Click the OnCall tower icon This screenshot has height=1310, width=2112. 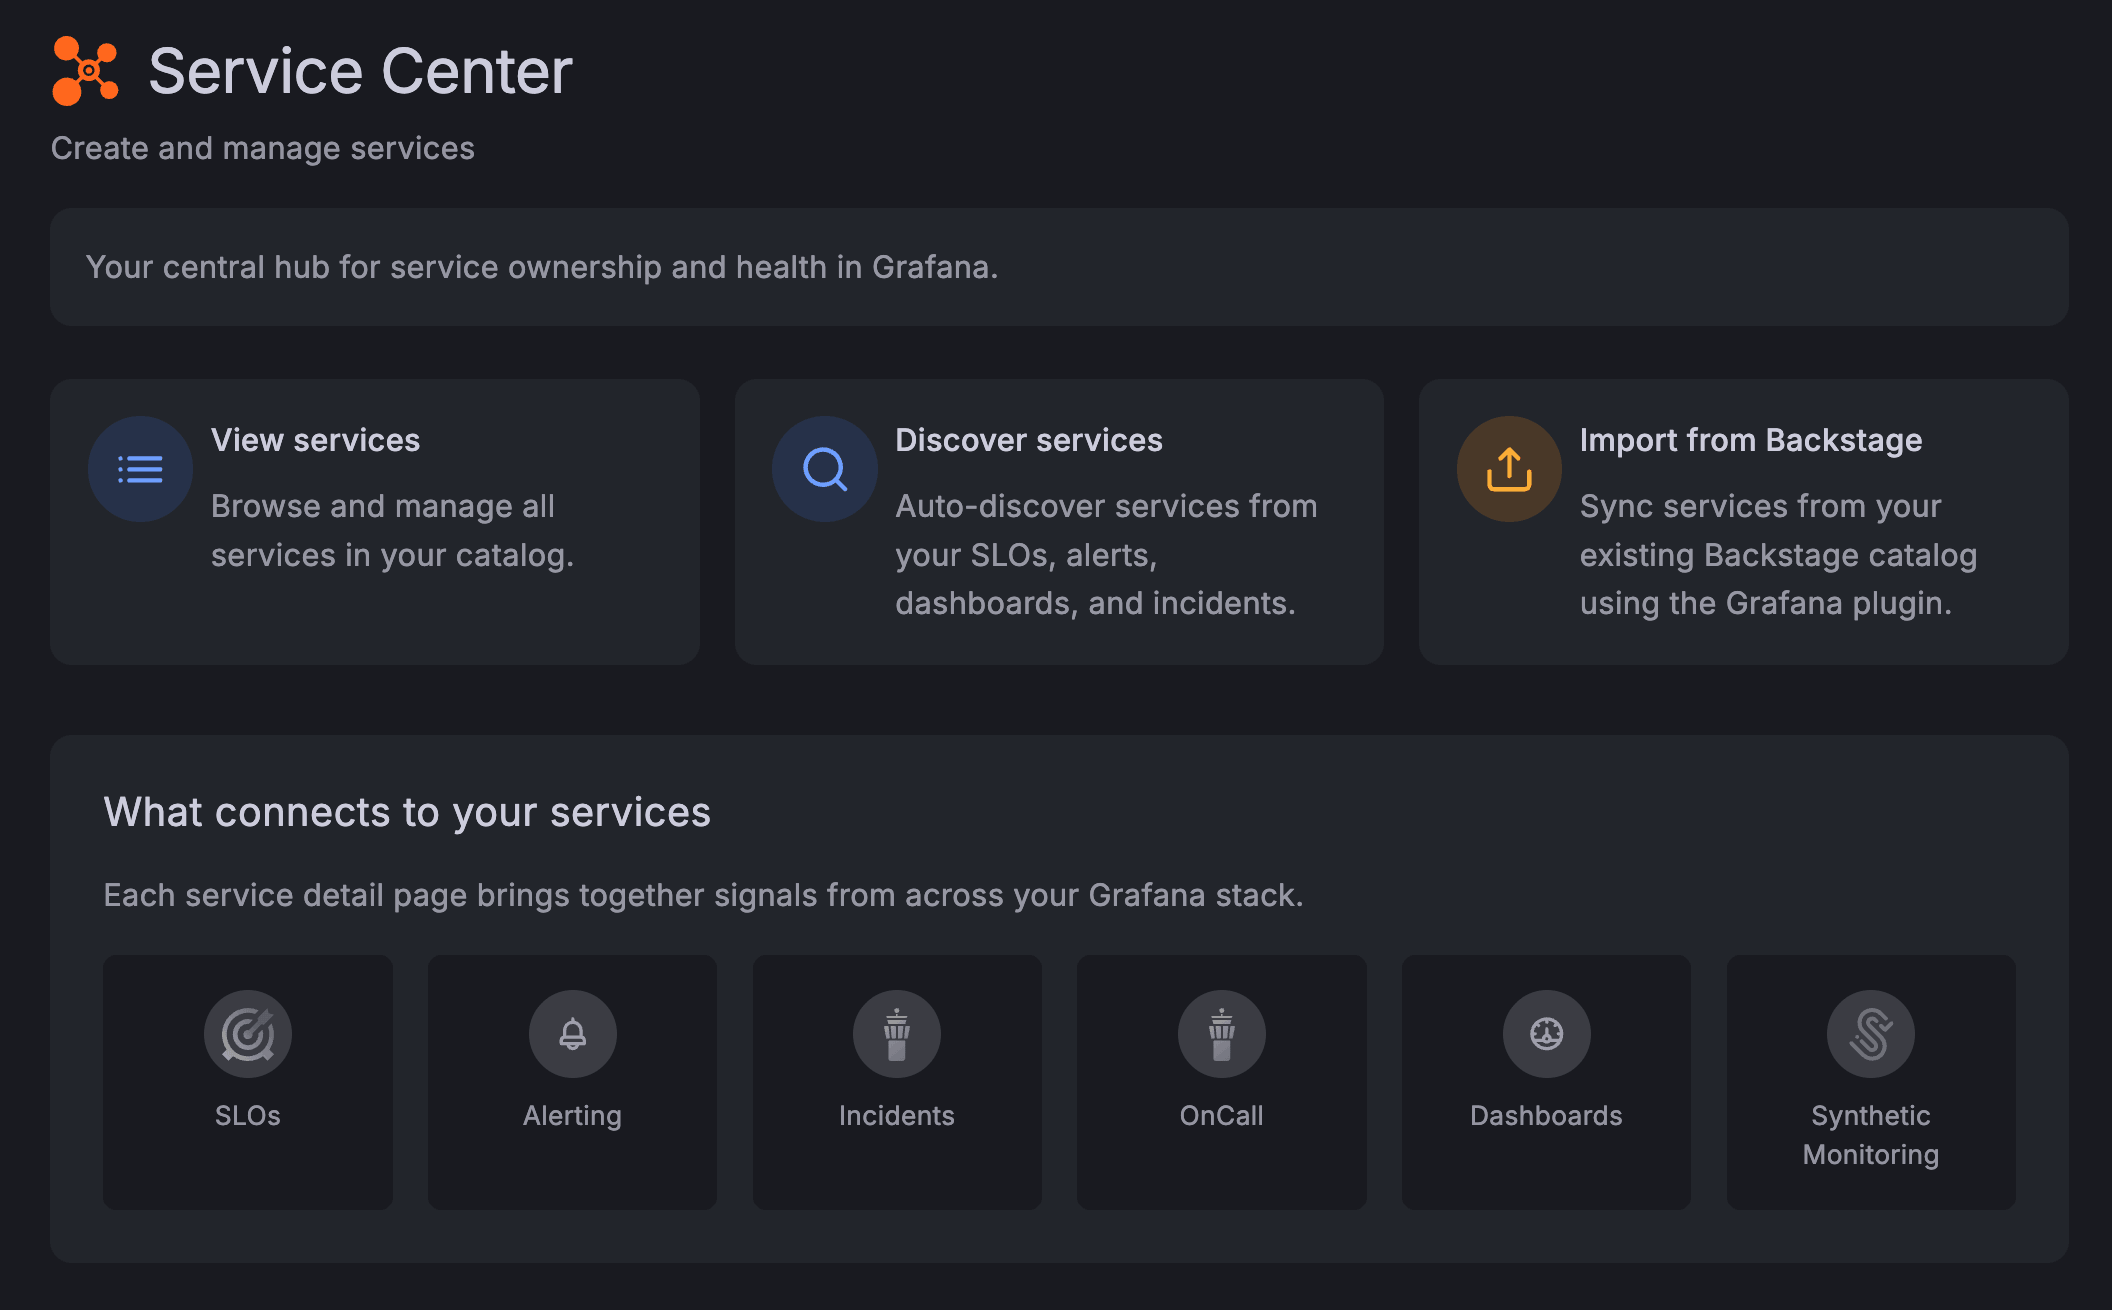(x=1222, y=1034)
